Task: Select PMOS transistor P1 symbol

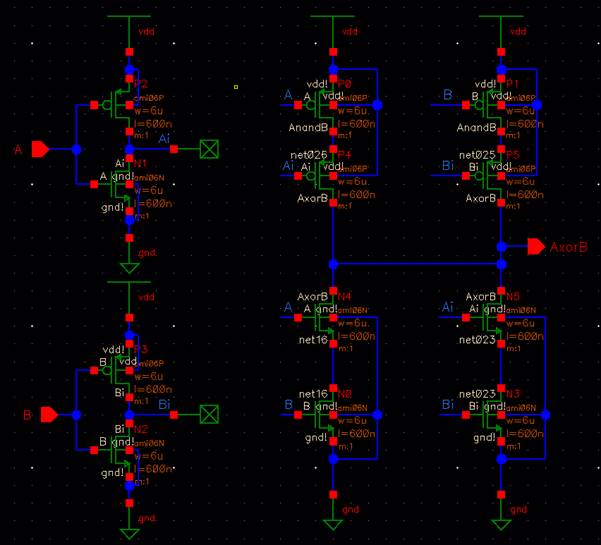Action: pyautogui.click(x=488, y=105)
